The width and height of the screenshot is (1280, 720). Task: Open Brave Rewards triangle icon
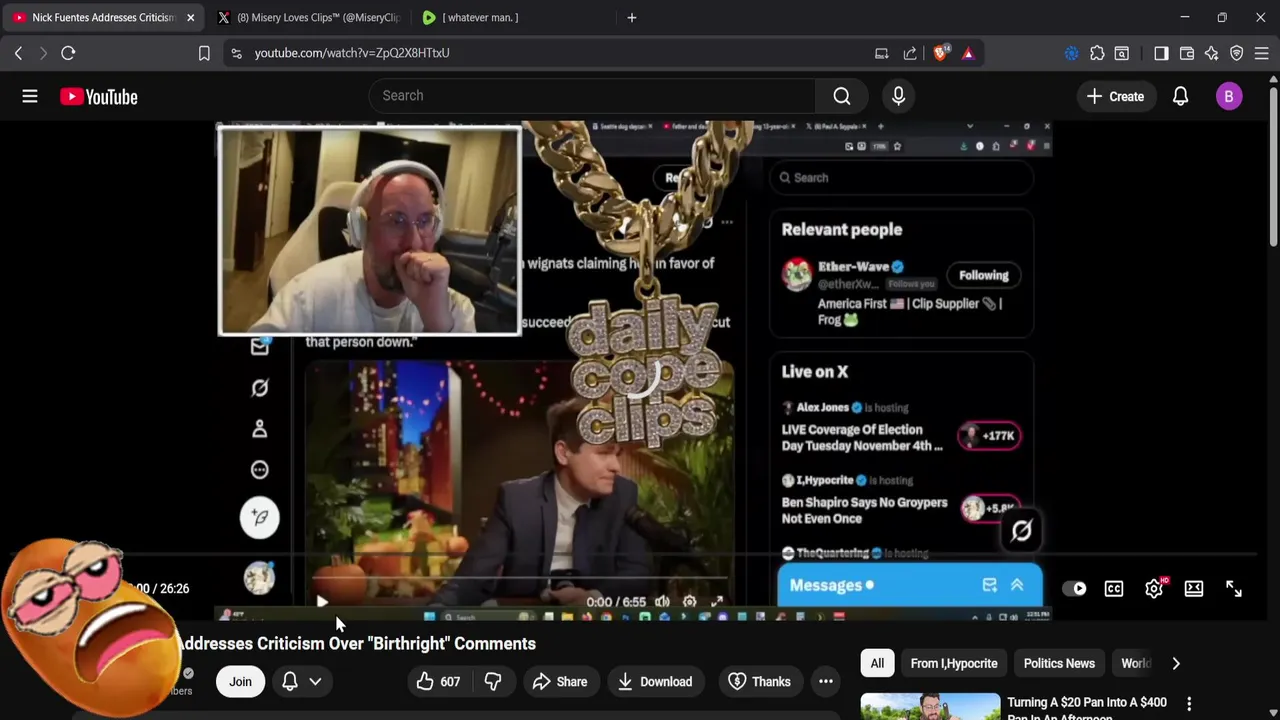pyautogui.click(x=968, y=53)
